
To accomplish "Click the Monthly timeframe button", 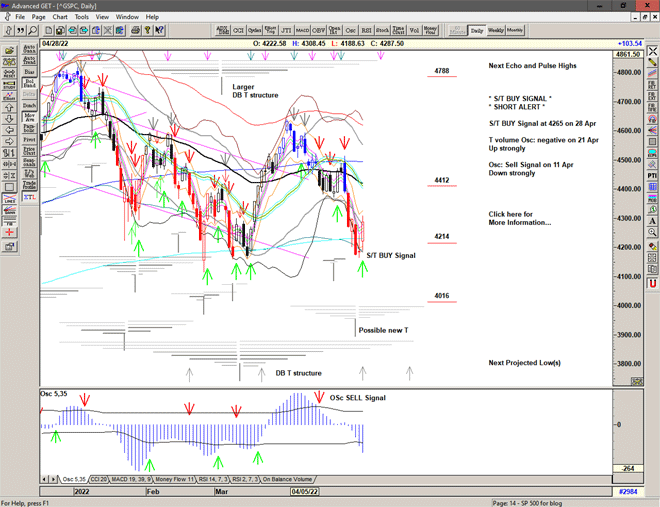I will click(x=516, y=31).
